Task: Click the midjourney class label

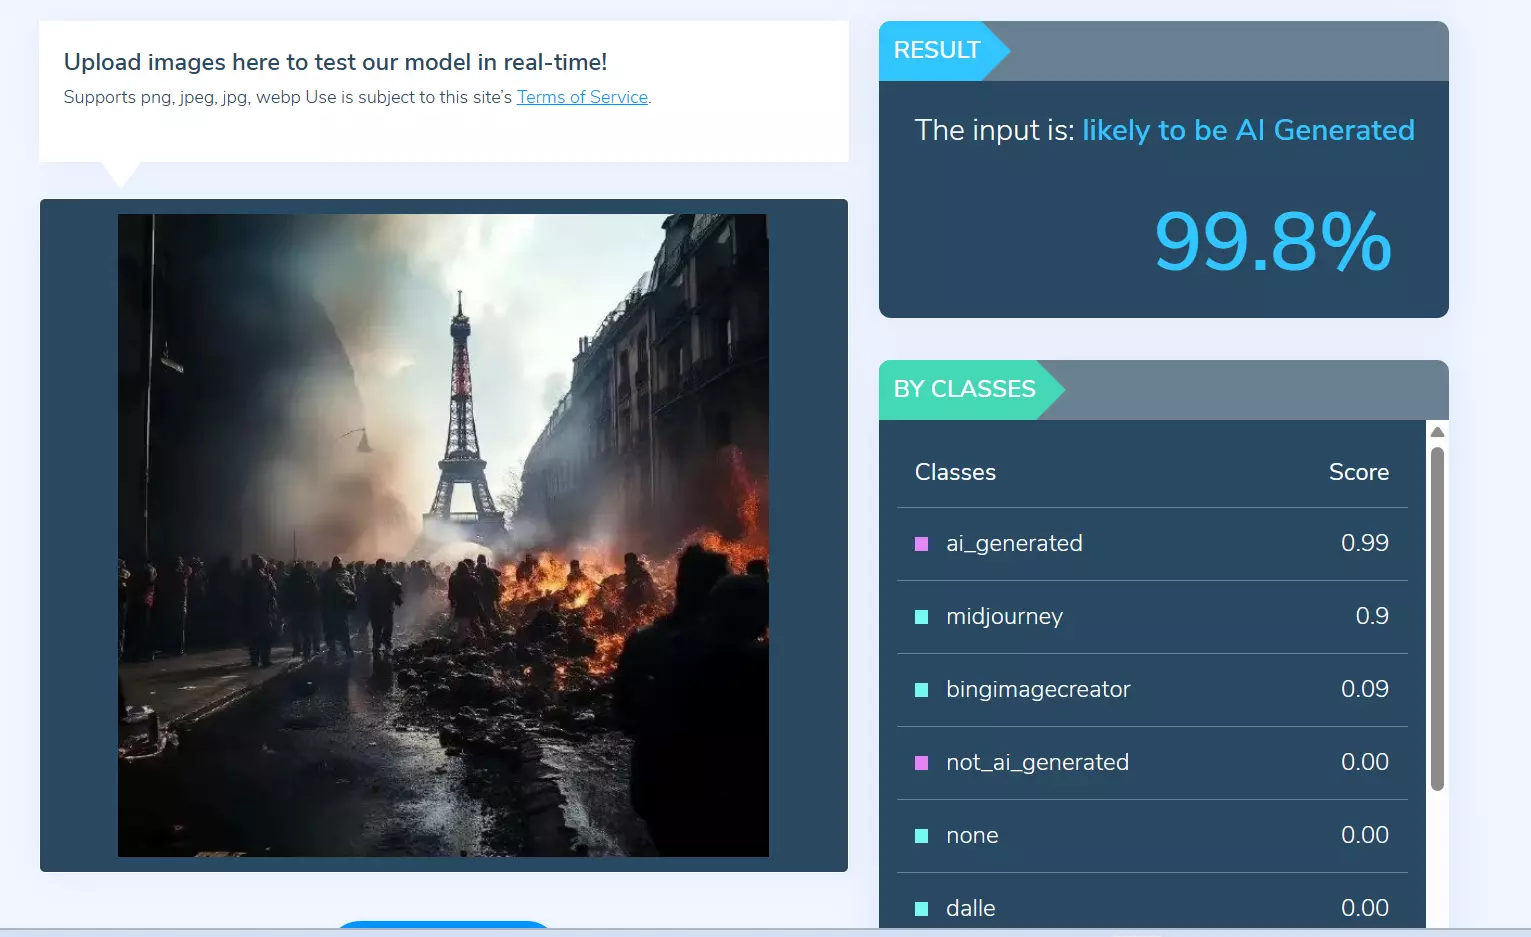Action: click(x=1004, y=616)
